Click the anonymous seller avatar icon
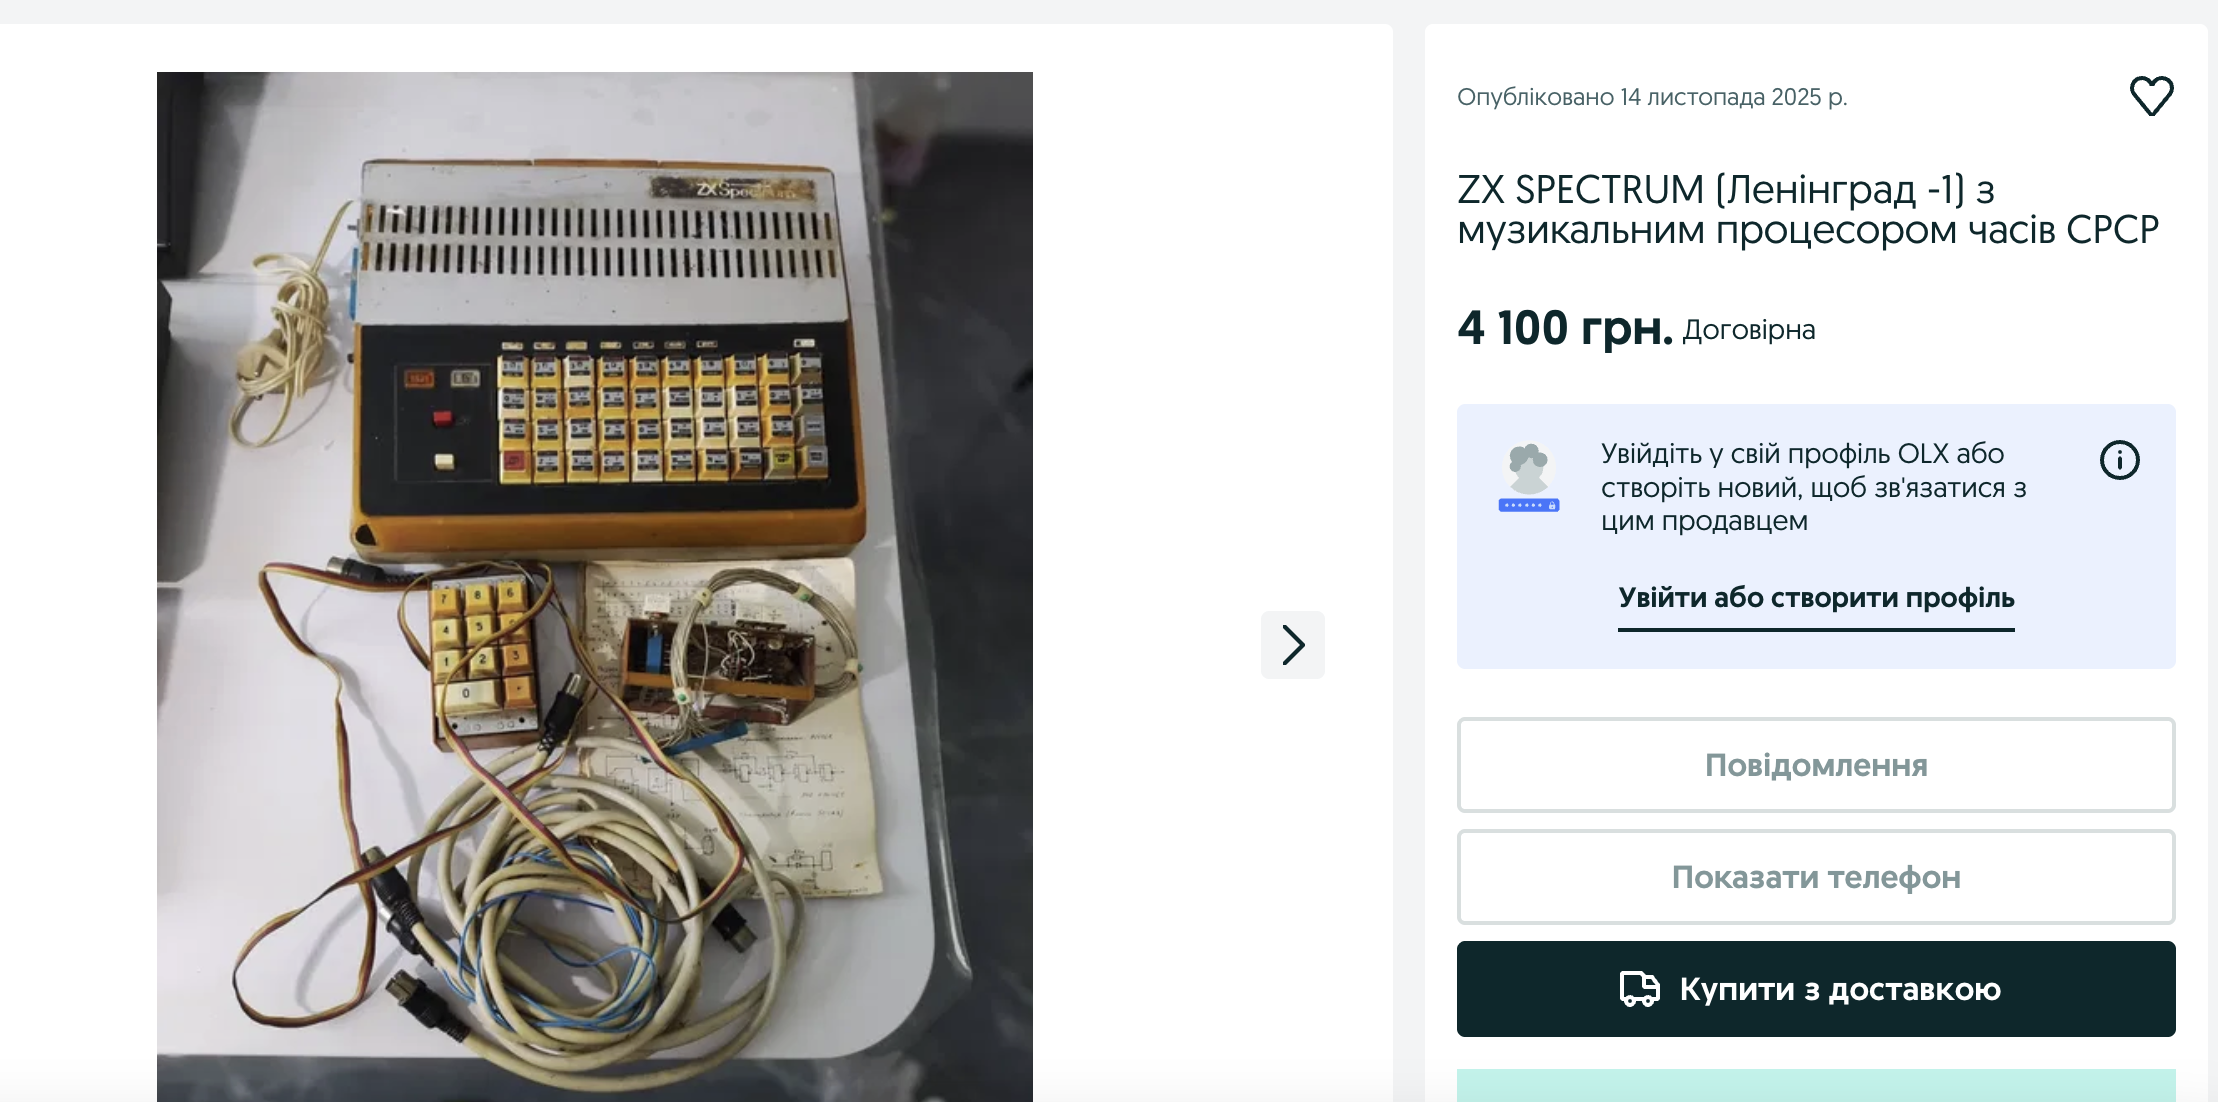This screenshot has height=1102, width=2218. [x=1528, y=469]
